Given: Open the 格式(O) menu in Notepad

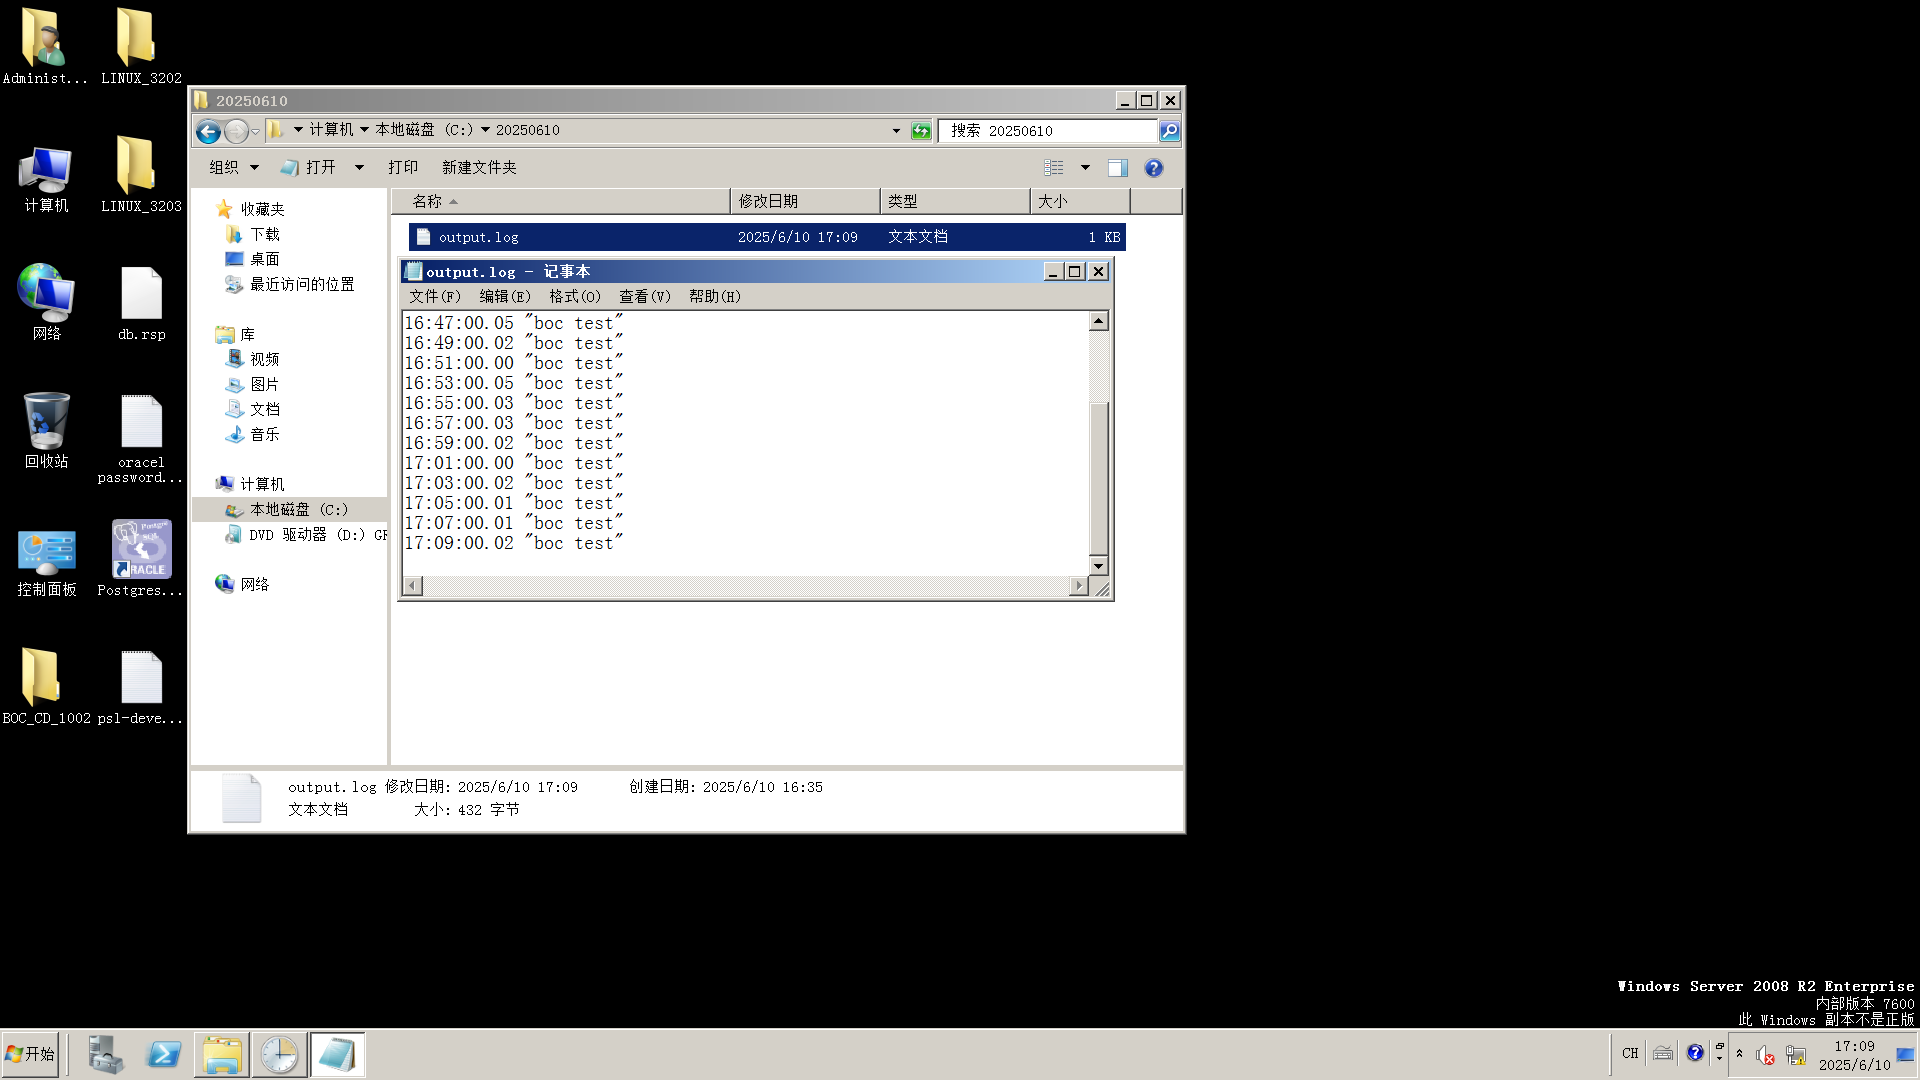Looking at the screenshot, I should (574, 297).
